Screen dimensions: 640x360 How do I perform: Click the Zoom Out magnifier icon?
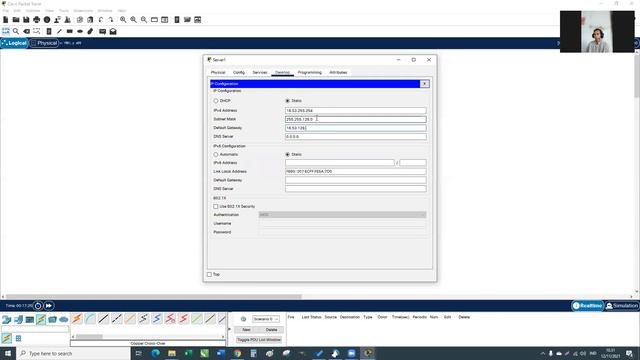coord(144,20)
